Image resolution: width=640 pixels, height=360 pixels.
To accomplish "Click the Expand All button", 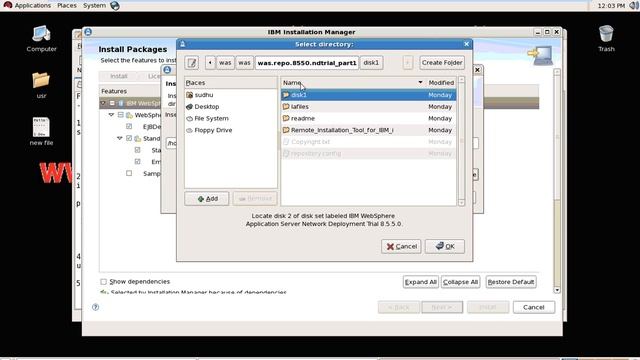I will [420, 282].
